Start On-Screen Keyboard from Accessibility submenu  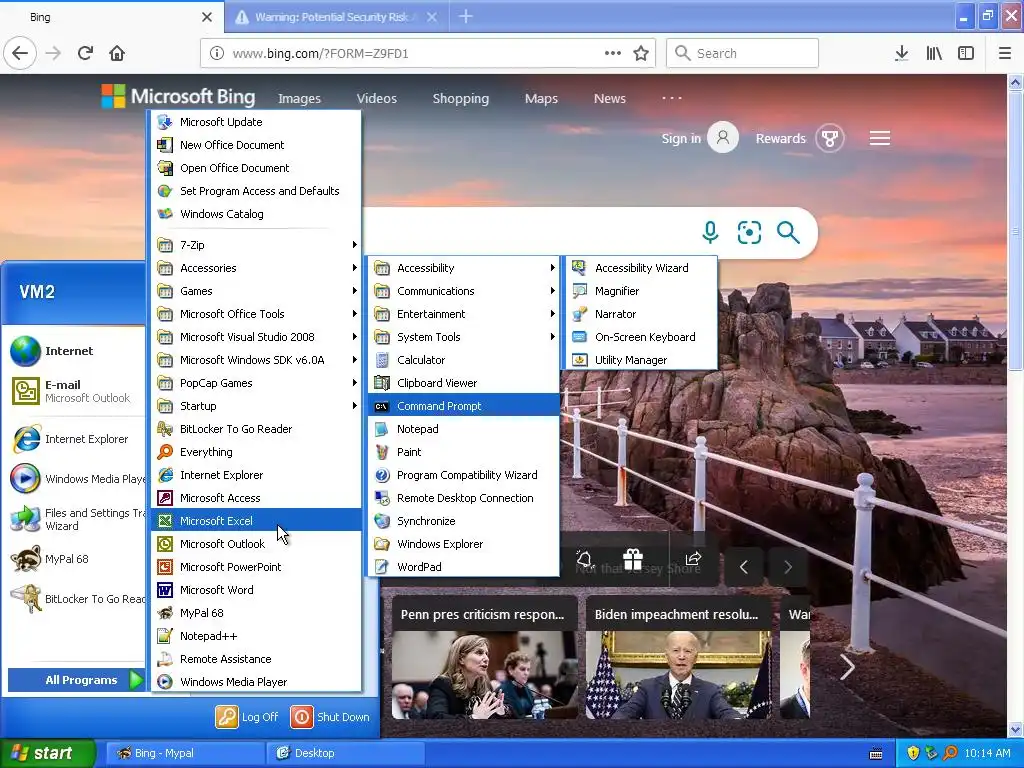click(641, 337)
